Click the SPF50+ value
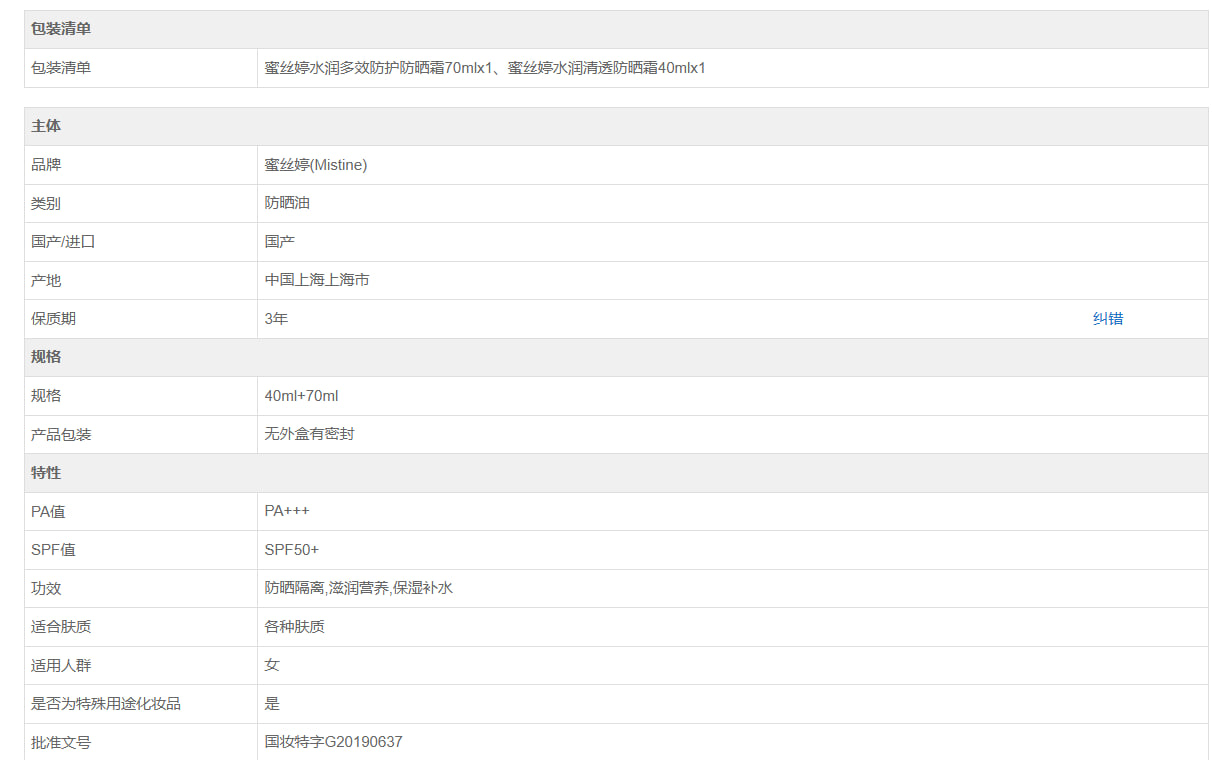Image resolution: width=1231 pixels, height=760 pixels. pyautogui.click(x=292, y=550)
